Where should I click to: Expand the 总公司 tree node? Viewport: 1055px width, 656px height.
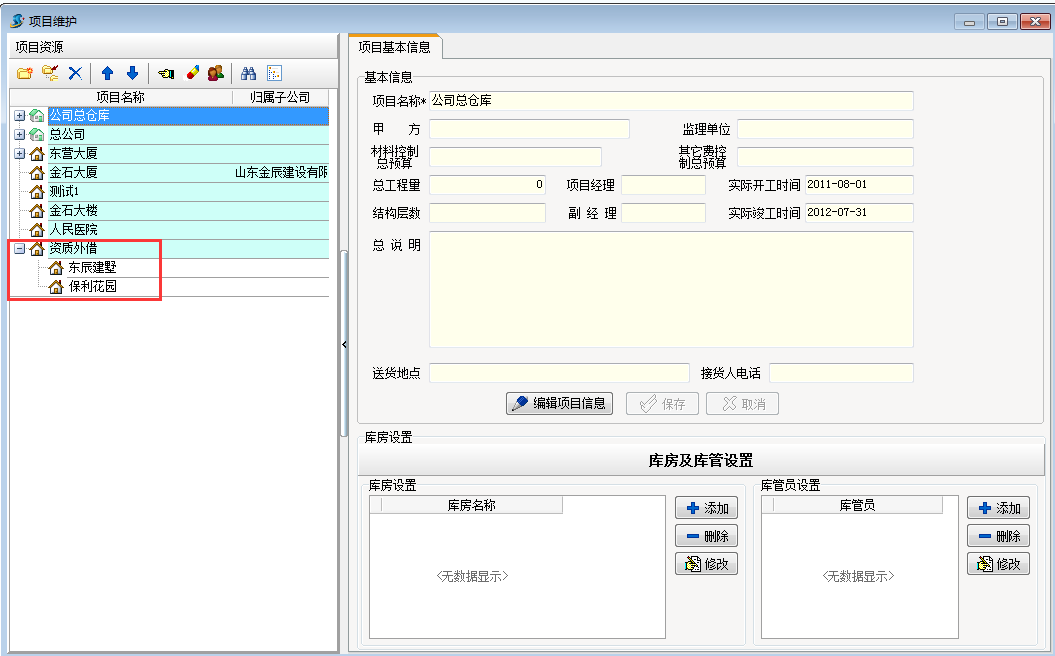click(19, 135)
